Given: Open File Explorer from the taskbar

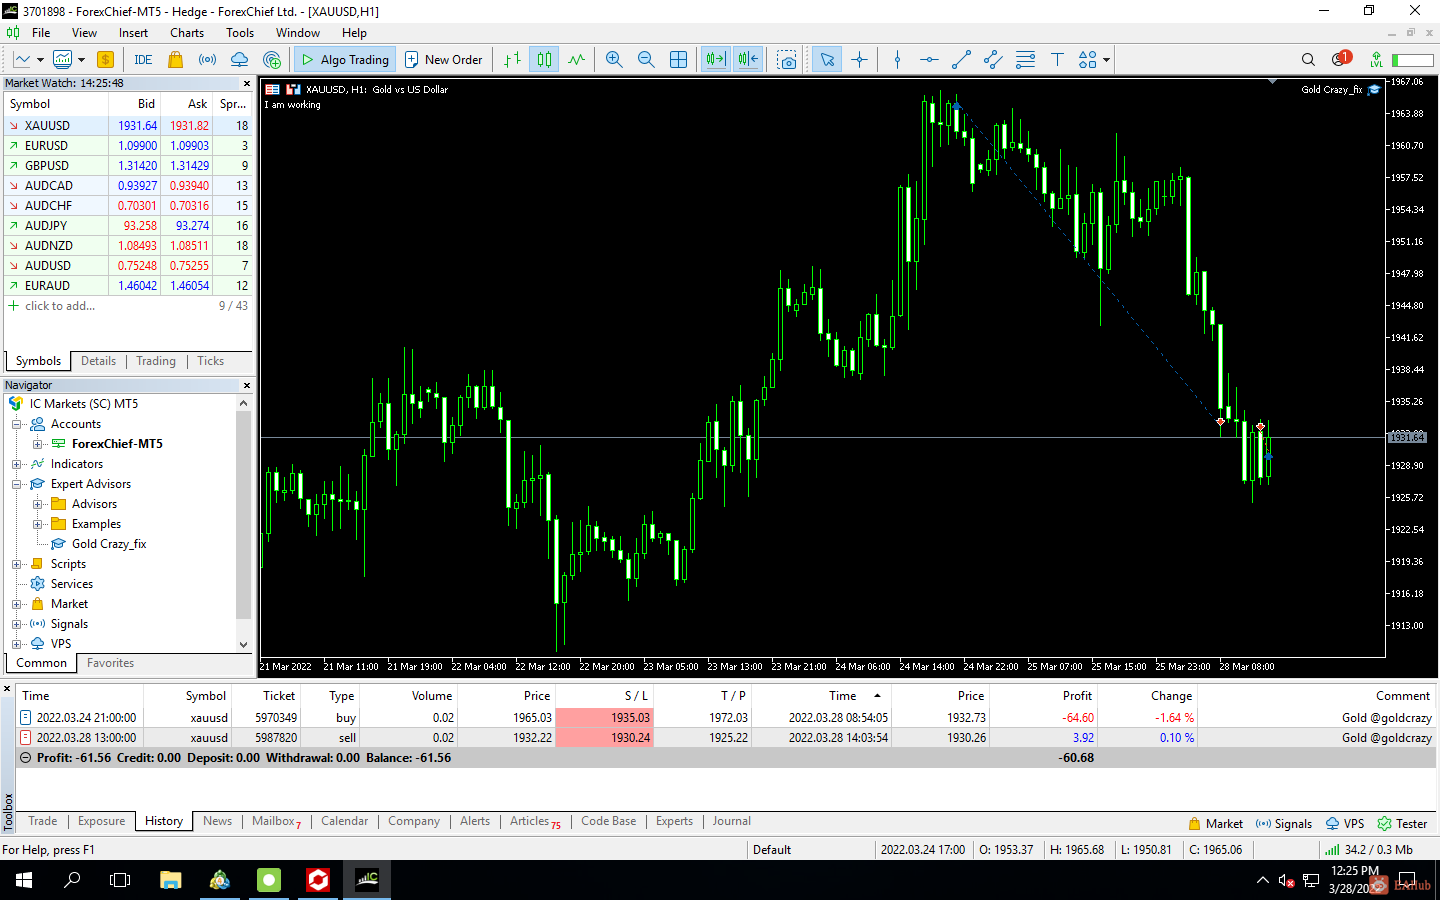Looking at the screenshot, I should 171,880.
